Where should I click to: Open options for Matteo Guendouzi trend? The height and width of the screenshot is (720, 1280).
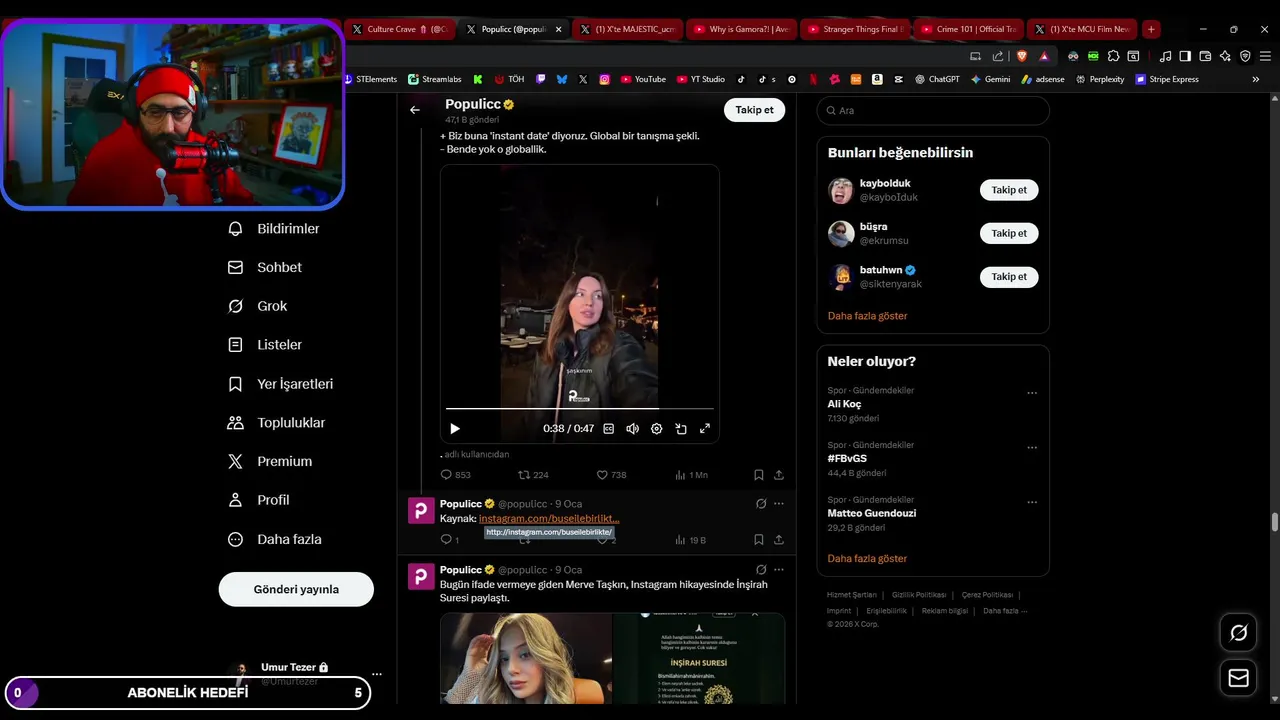[x=1032, y=502]
